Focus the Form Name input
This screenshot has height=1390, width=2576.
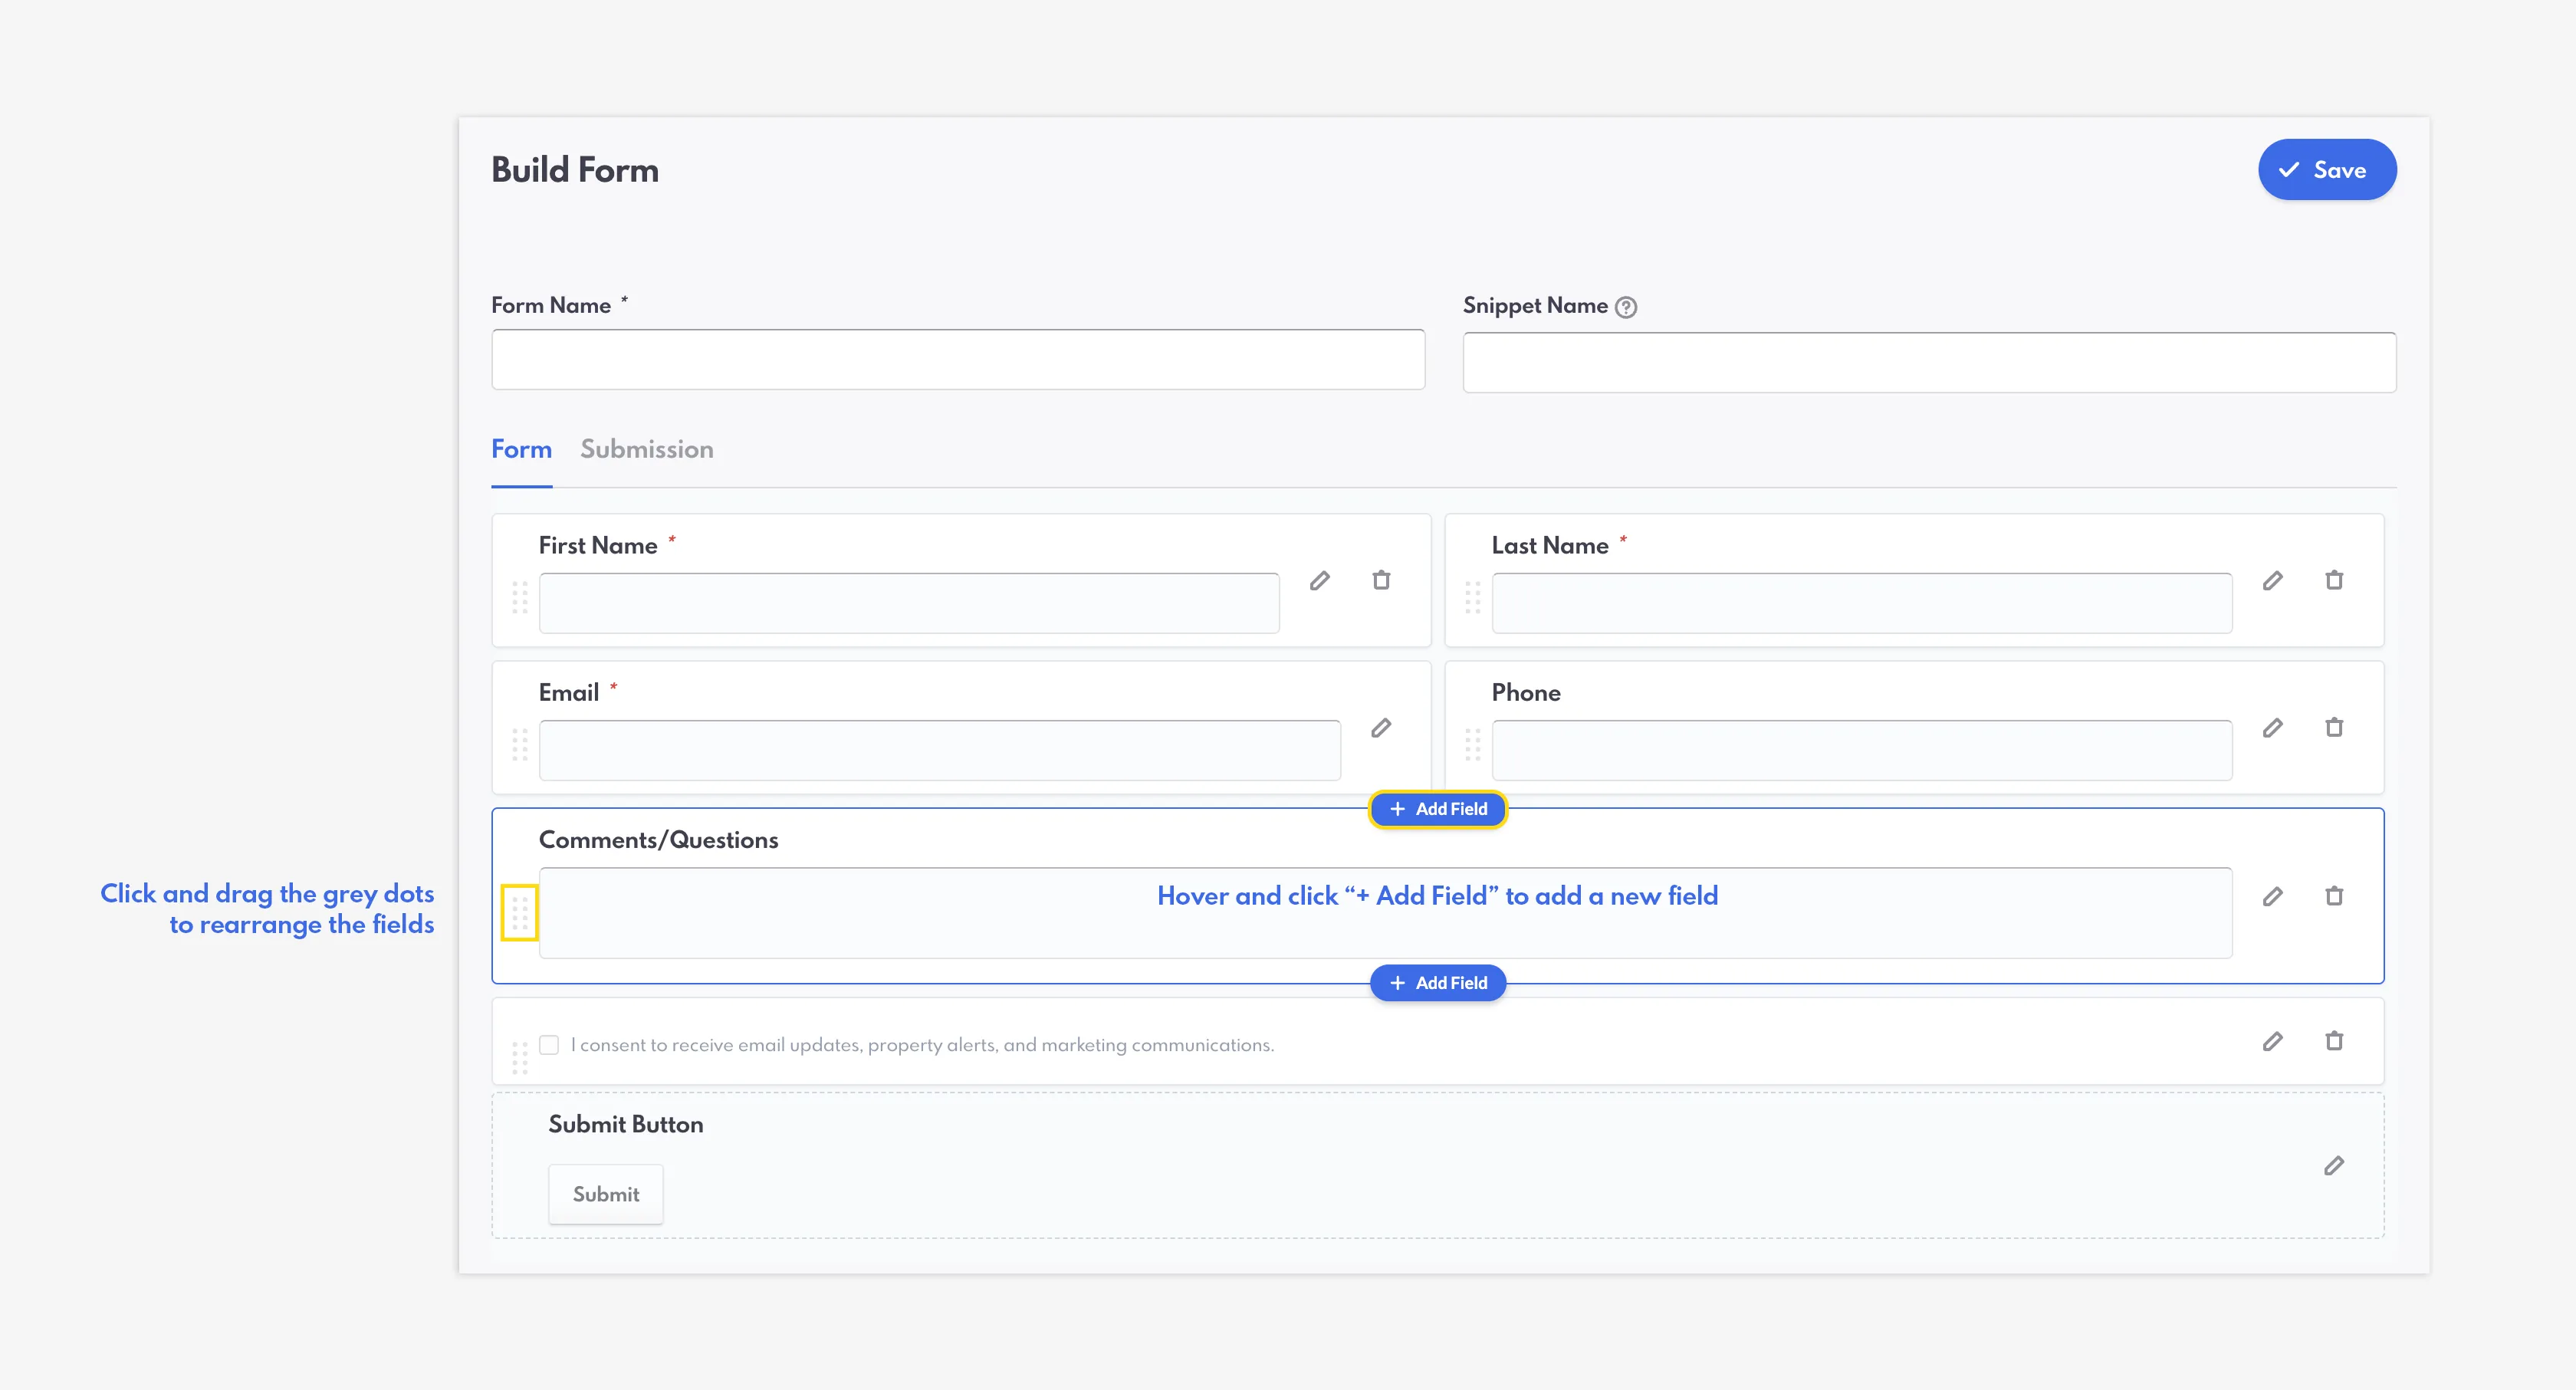958,359
